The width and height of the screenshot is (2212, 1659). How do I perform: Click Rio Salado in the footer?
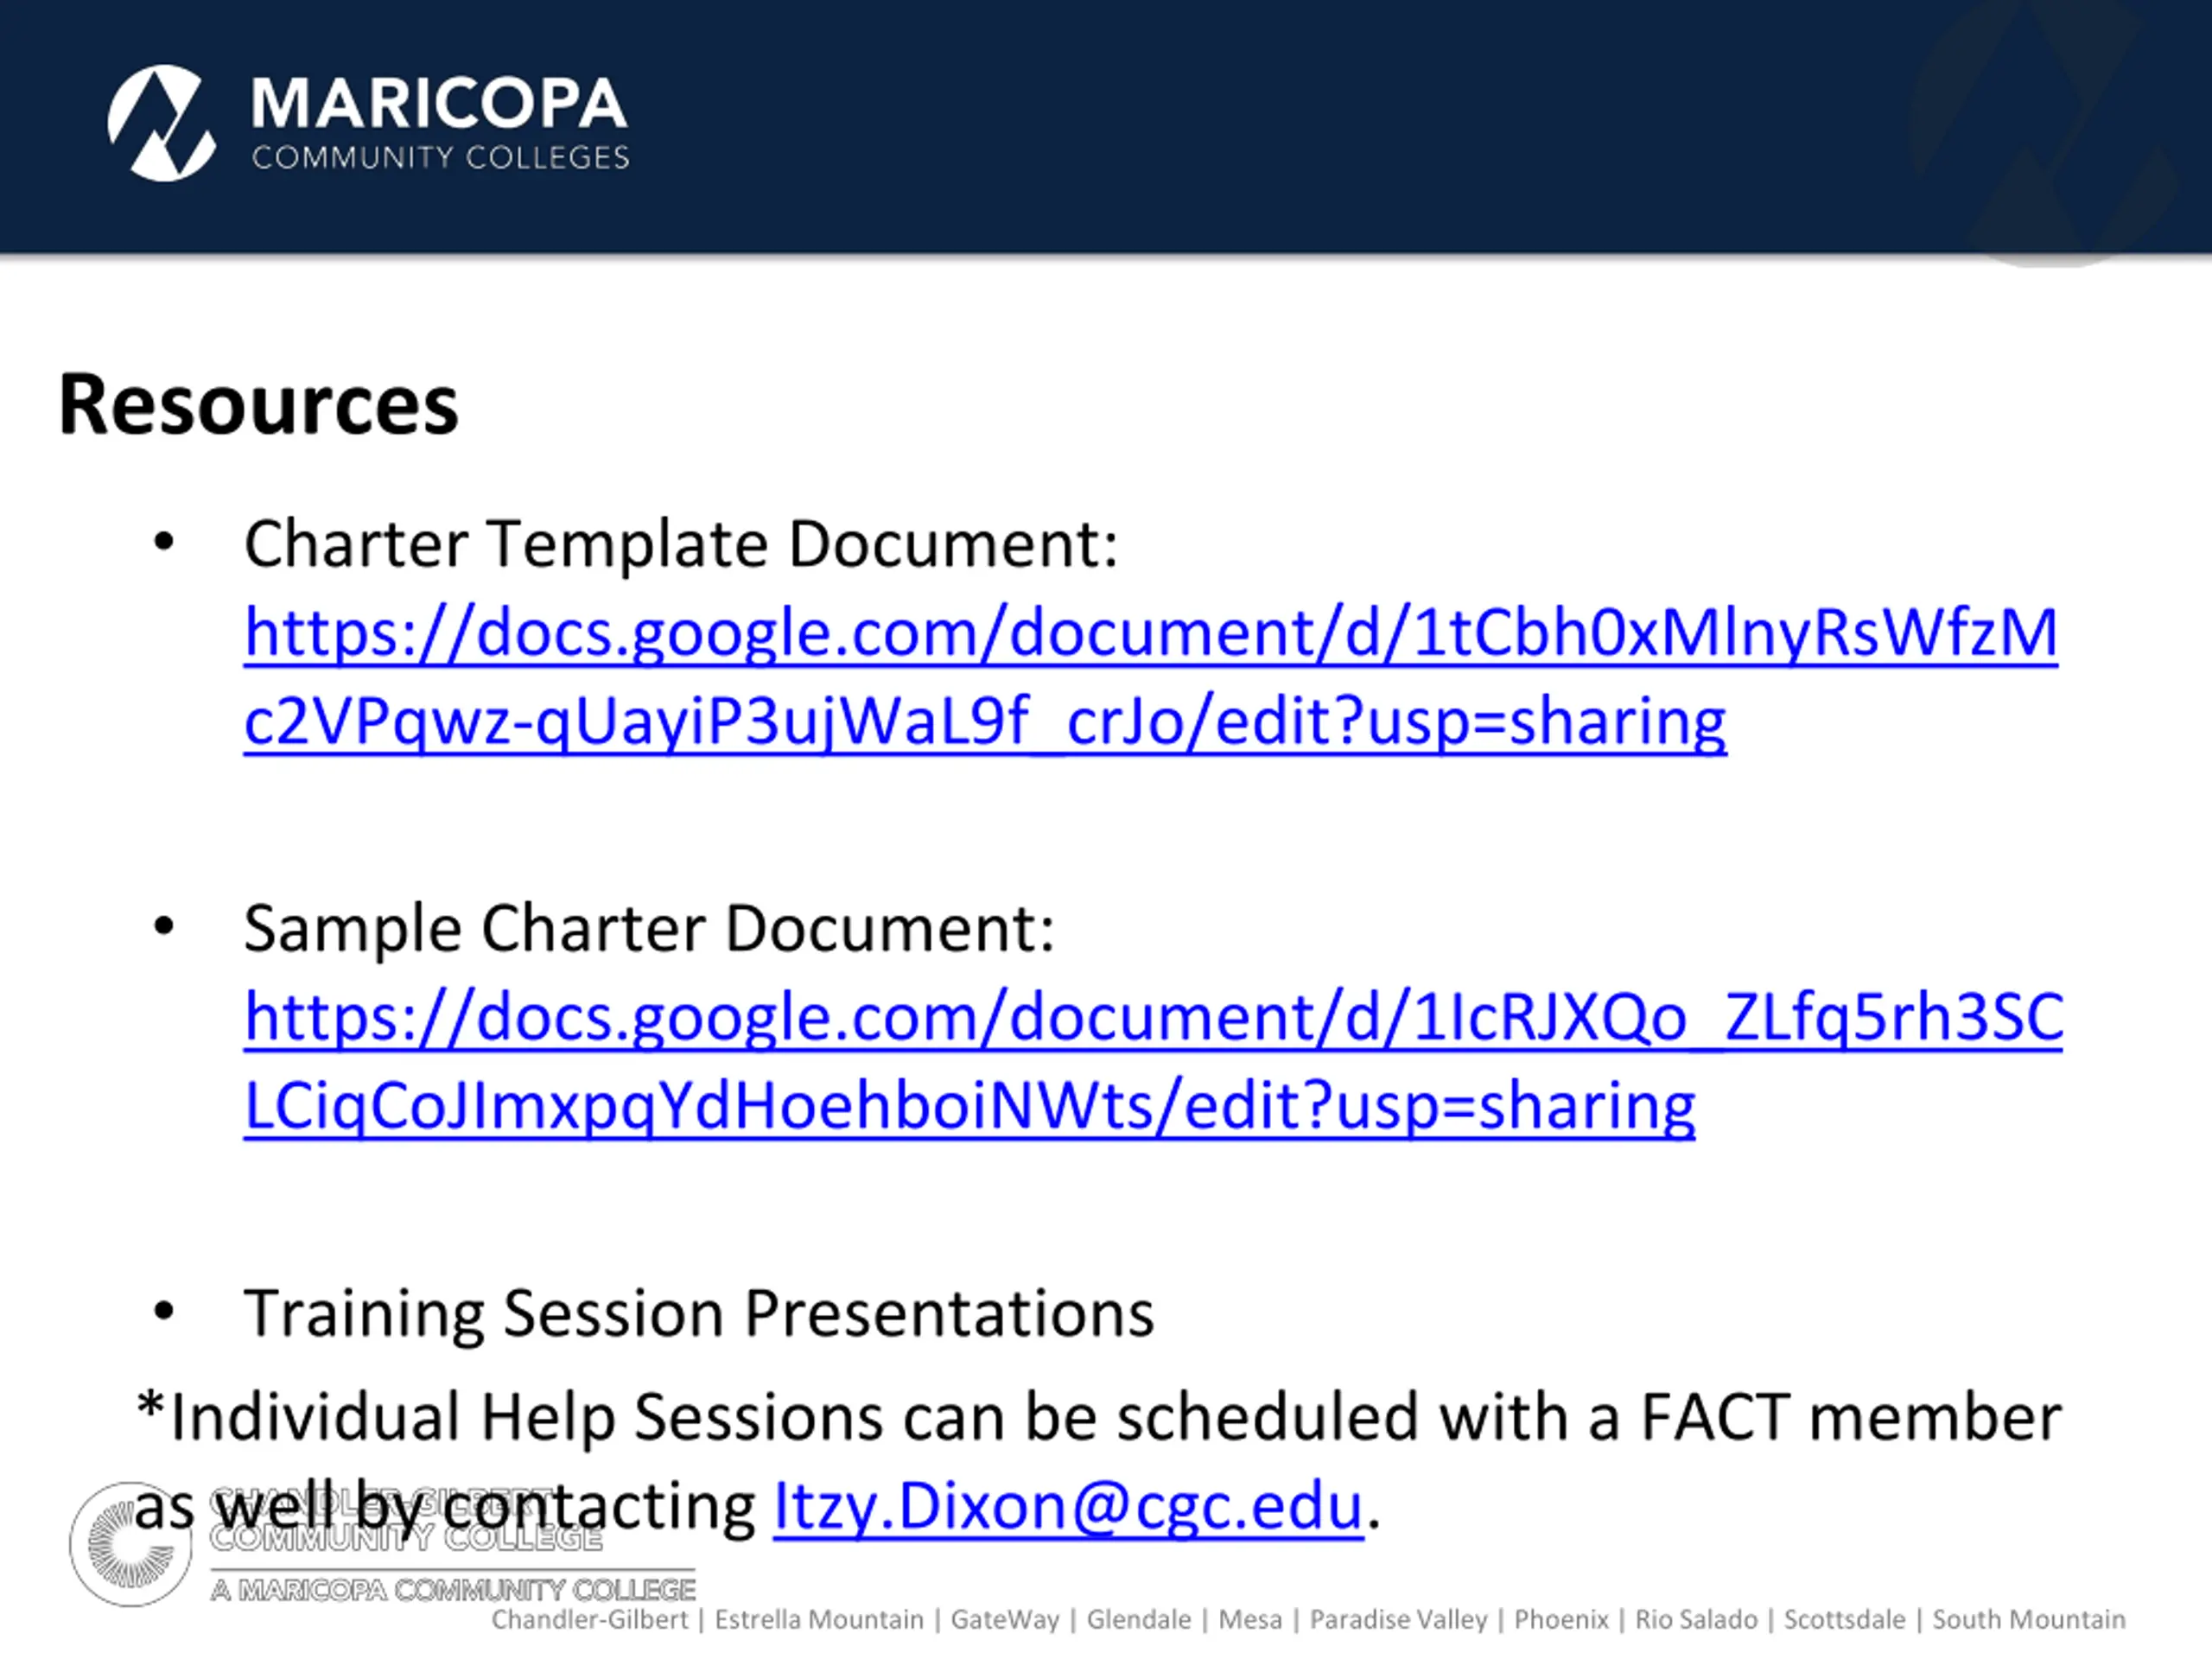tap(1696, 1620)
